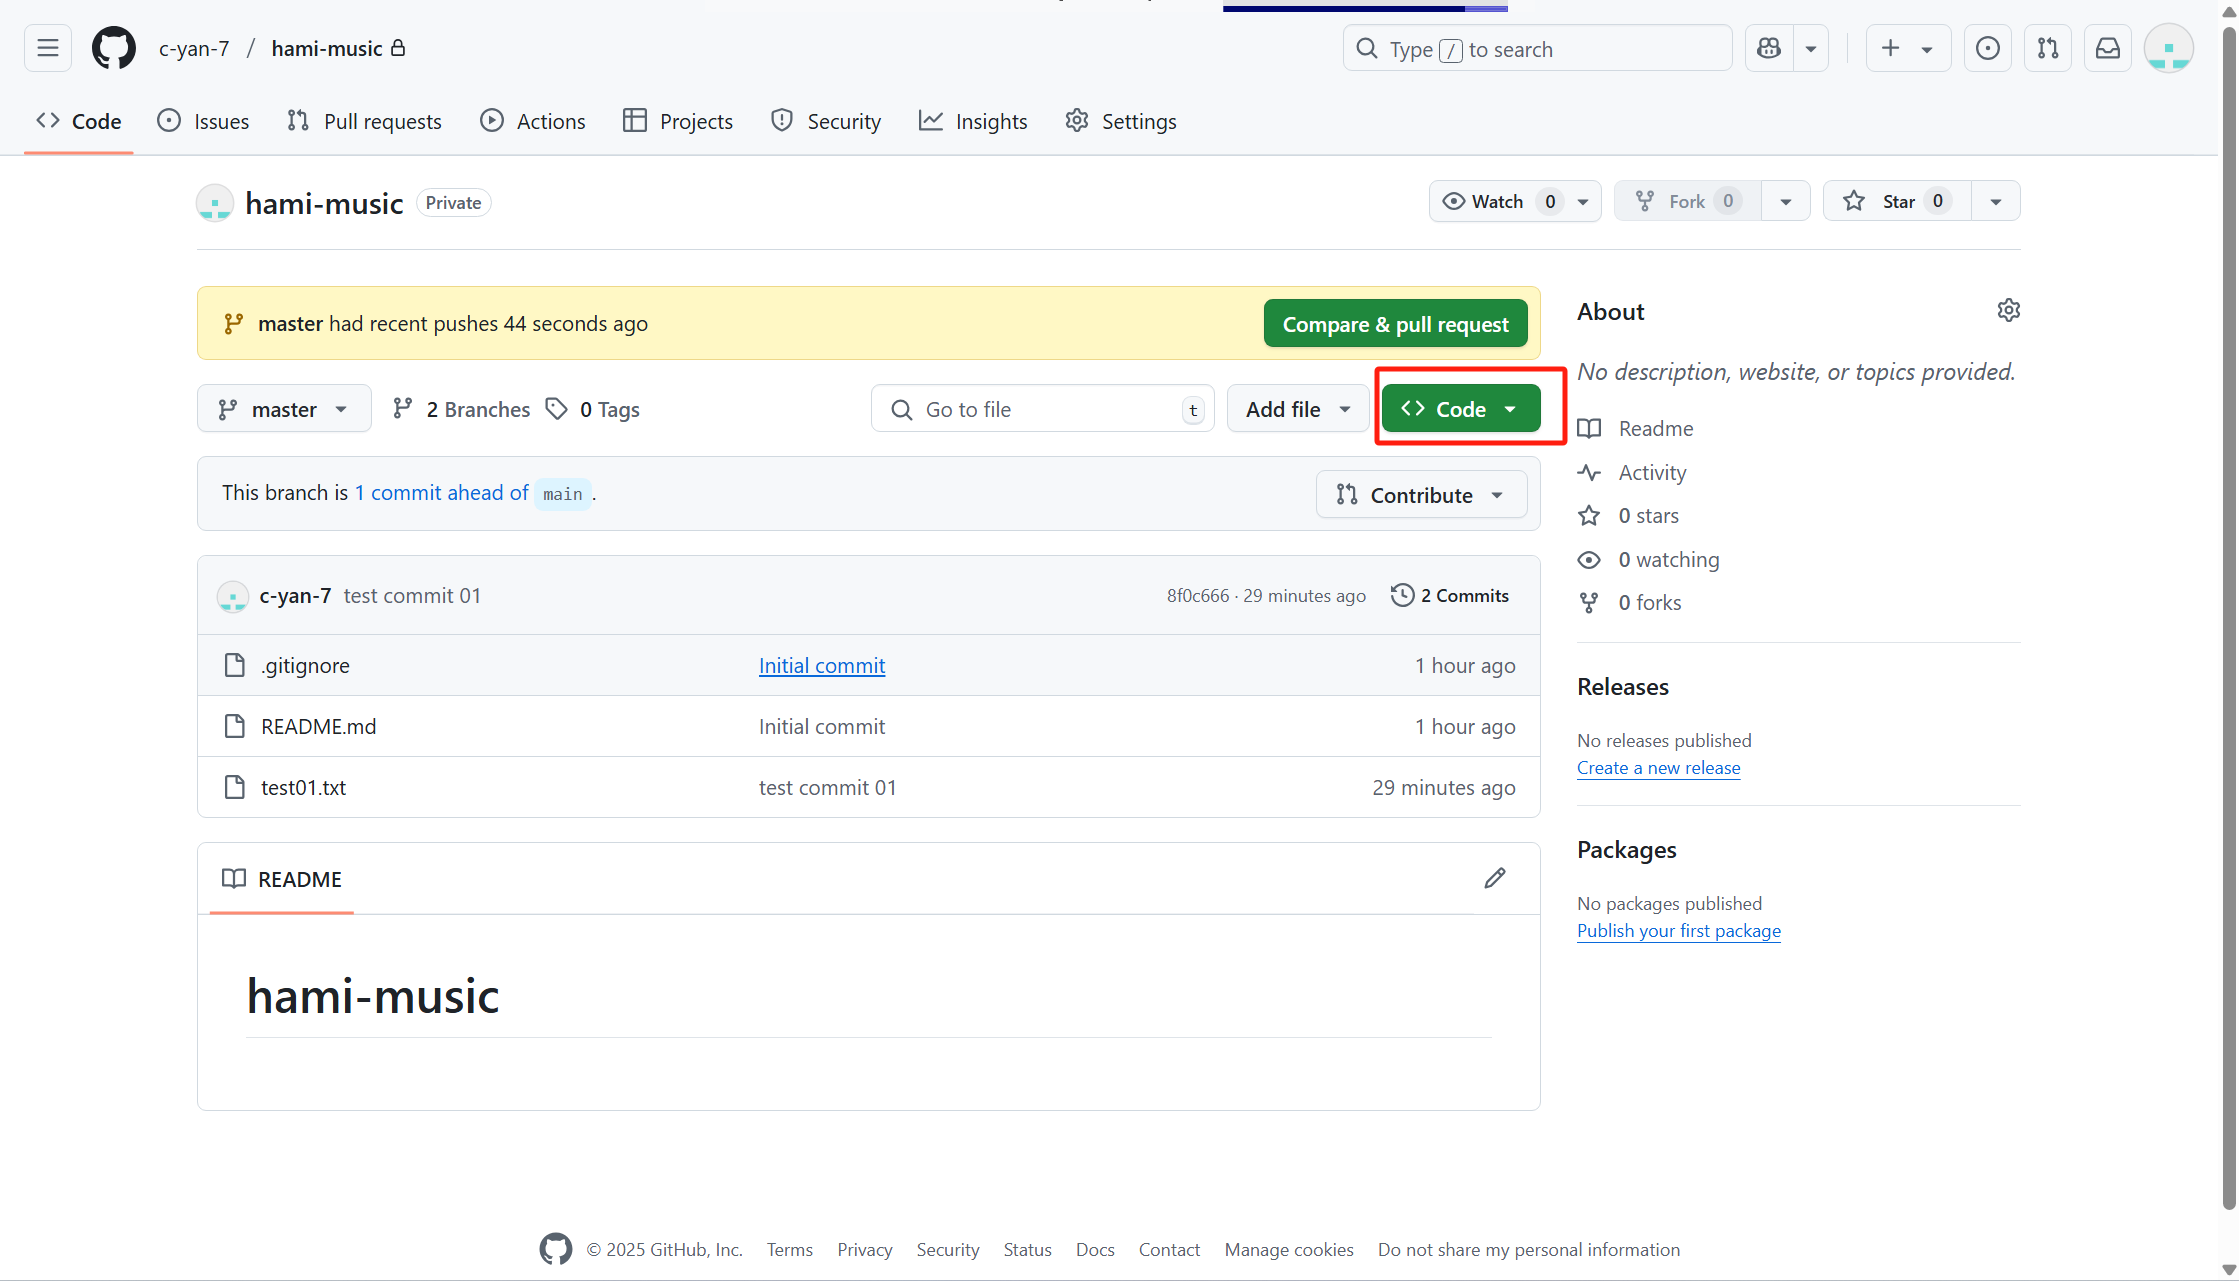2239x1281 pixels.
Task: Open the About settings gear icon
Action: point(2008,310)
